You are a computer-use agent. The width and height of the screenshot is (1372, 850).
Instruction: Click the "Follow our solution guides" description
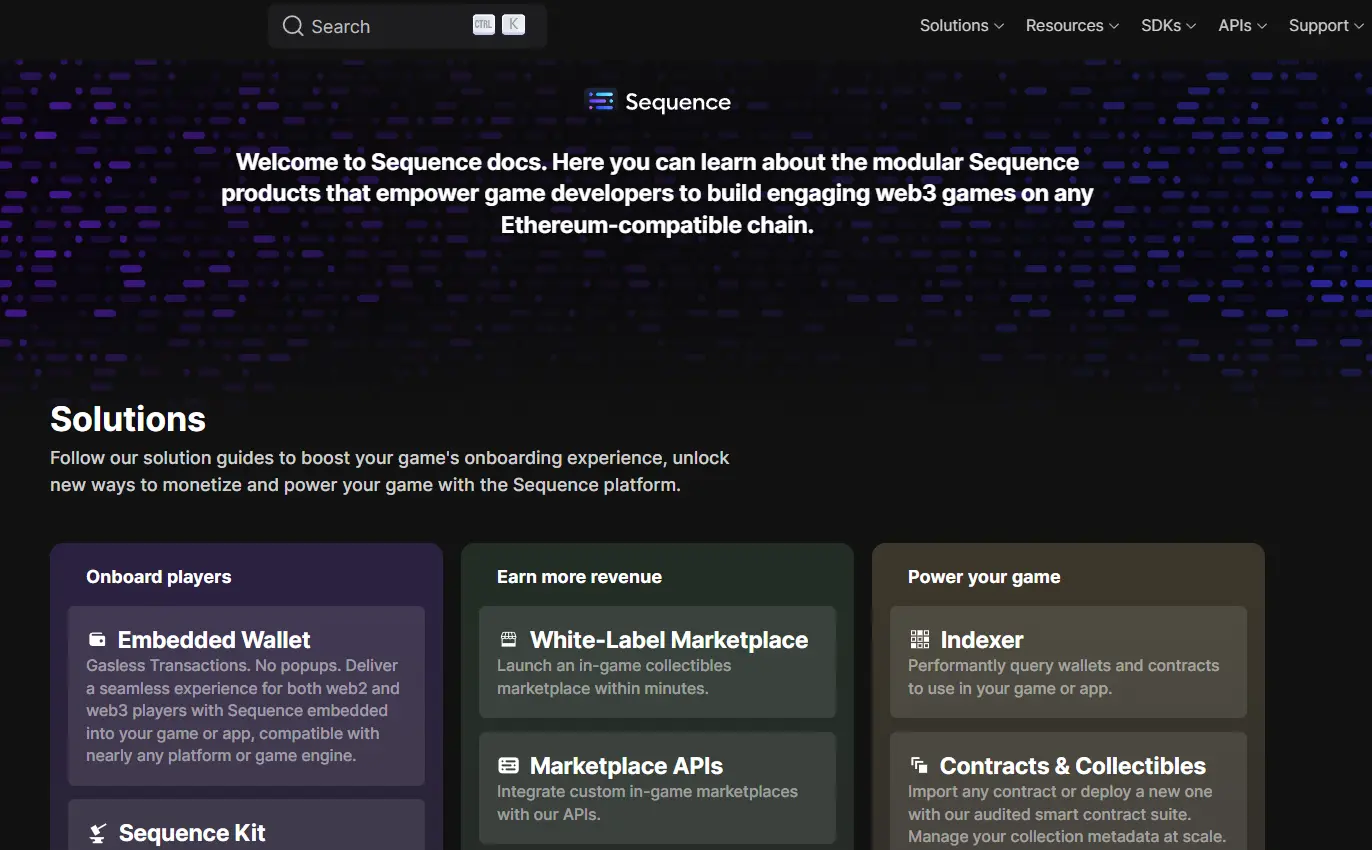390,471
